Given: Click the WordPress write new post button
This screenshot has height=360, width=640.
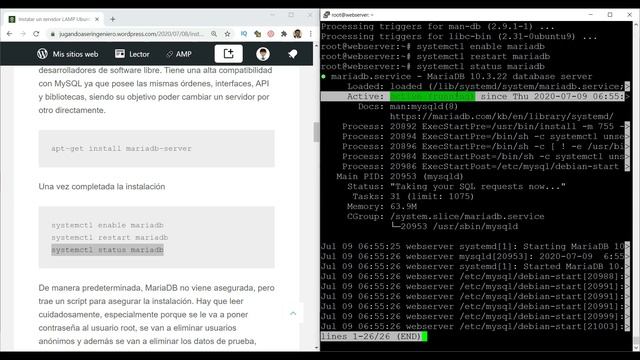Looking at the screenshot, I should click(x=229, y=53).
